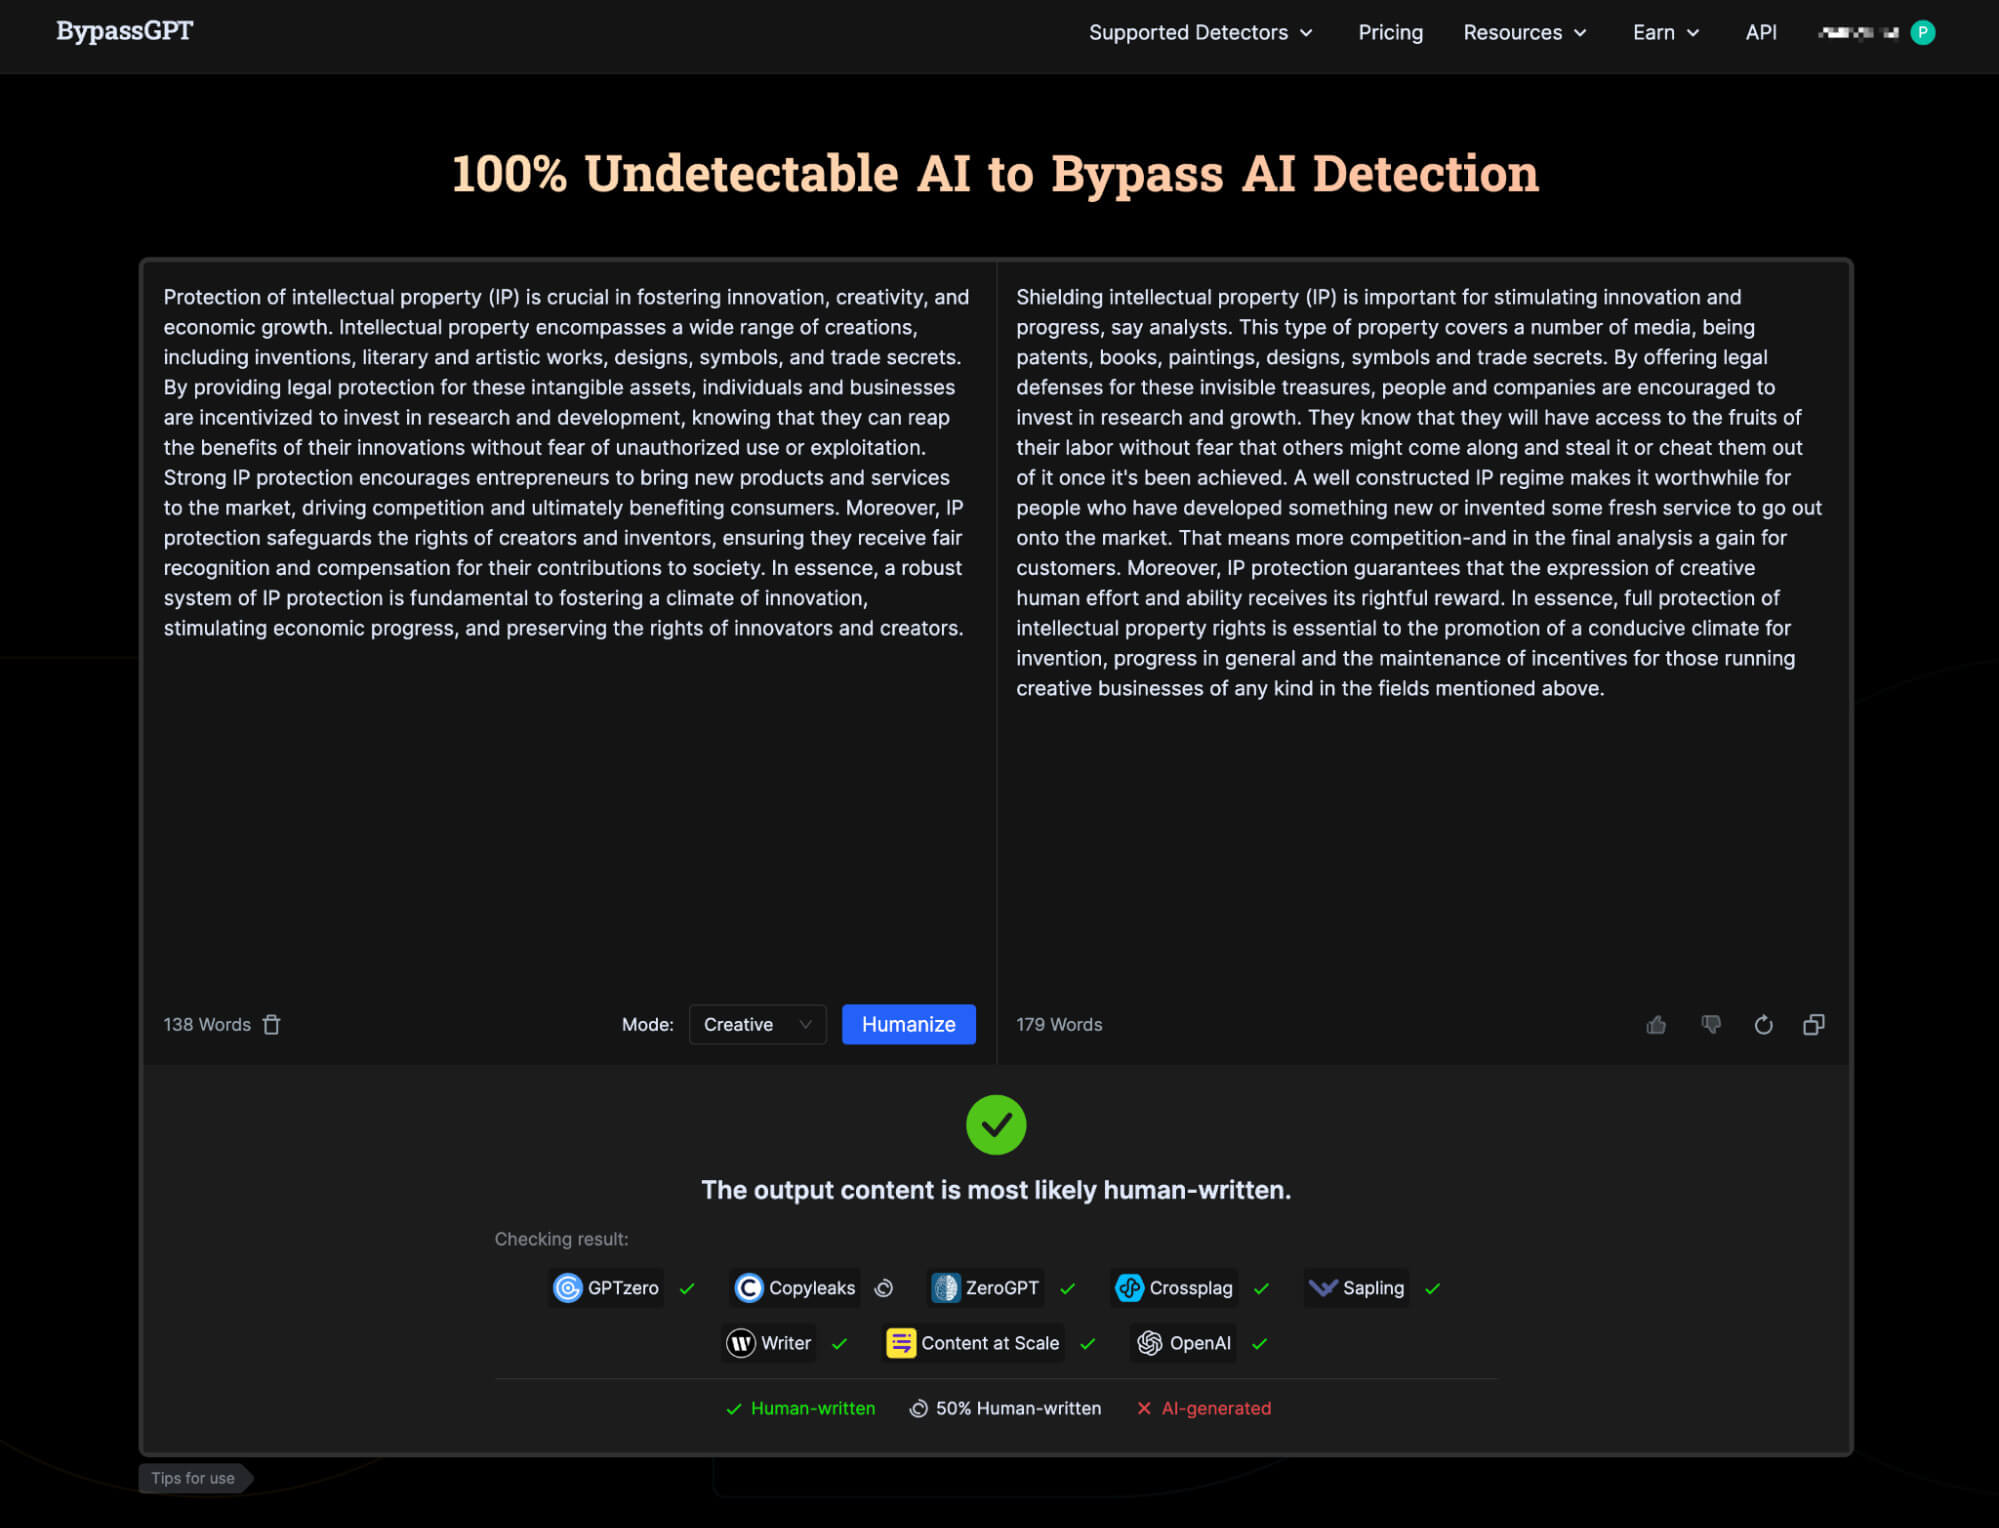Go to the Pricing page
This screenshot has height=1528, width=1999.
[1390, 32]
